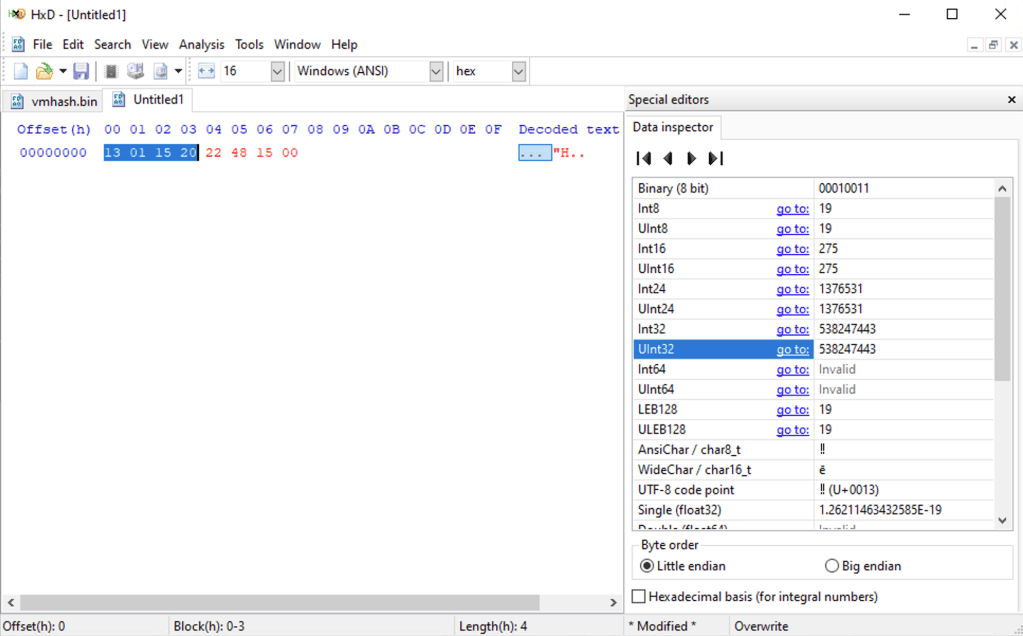Click the Open disk icon
The width and height of the screenshot is (1023, 636).
[135, 71]
